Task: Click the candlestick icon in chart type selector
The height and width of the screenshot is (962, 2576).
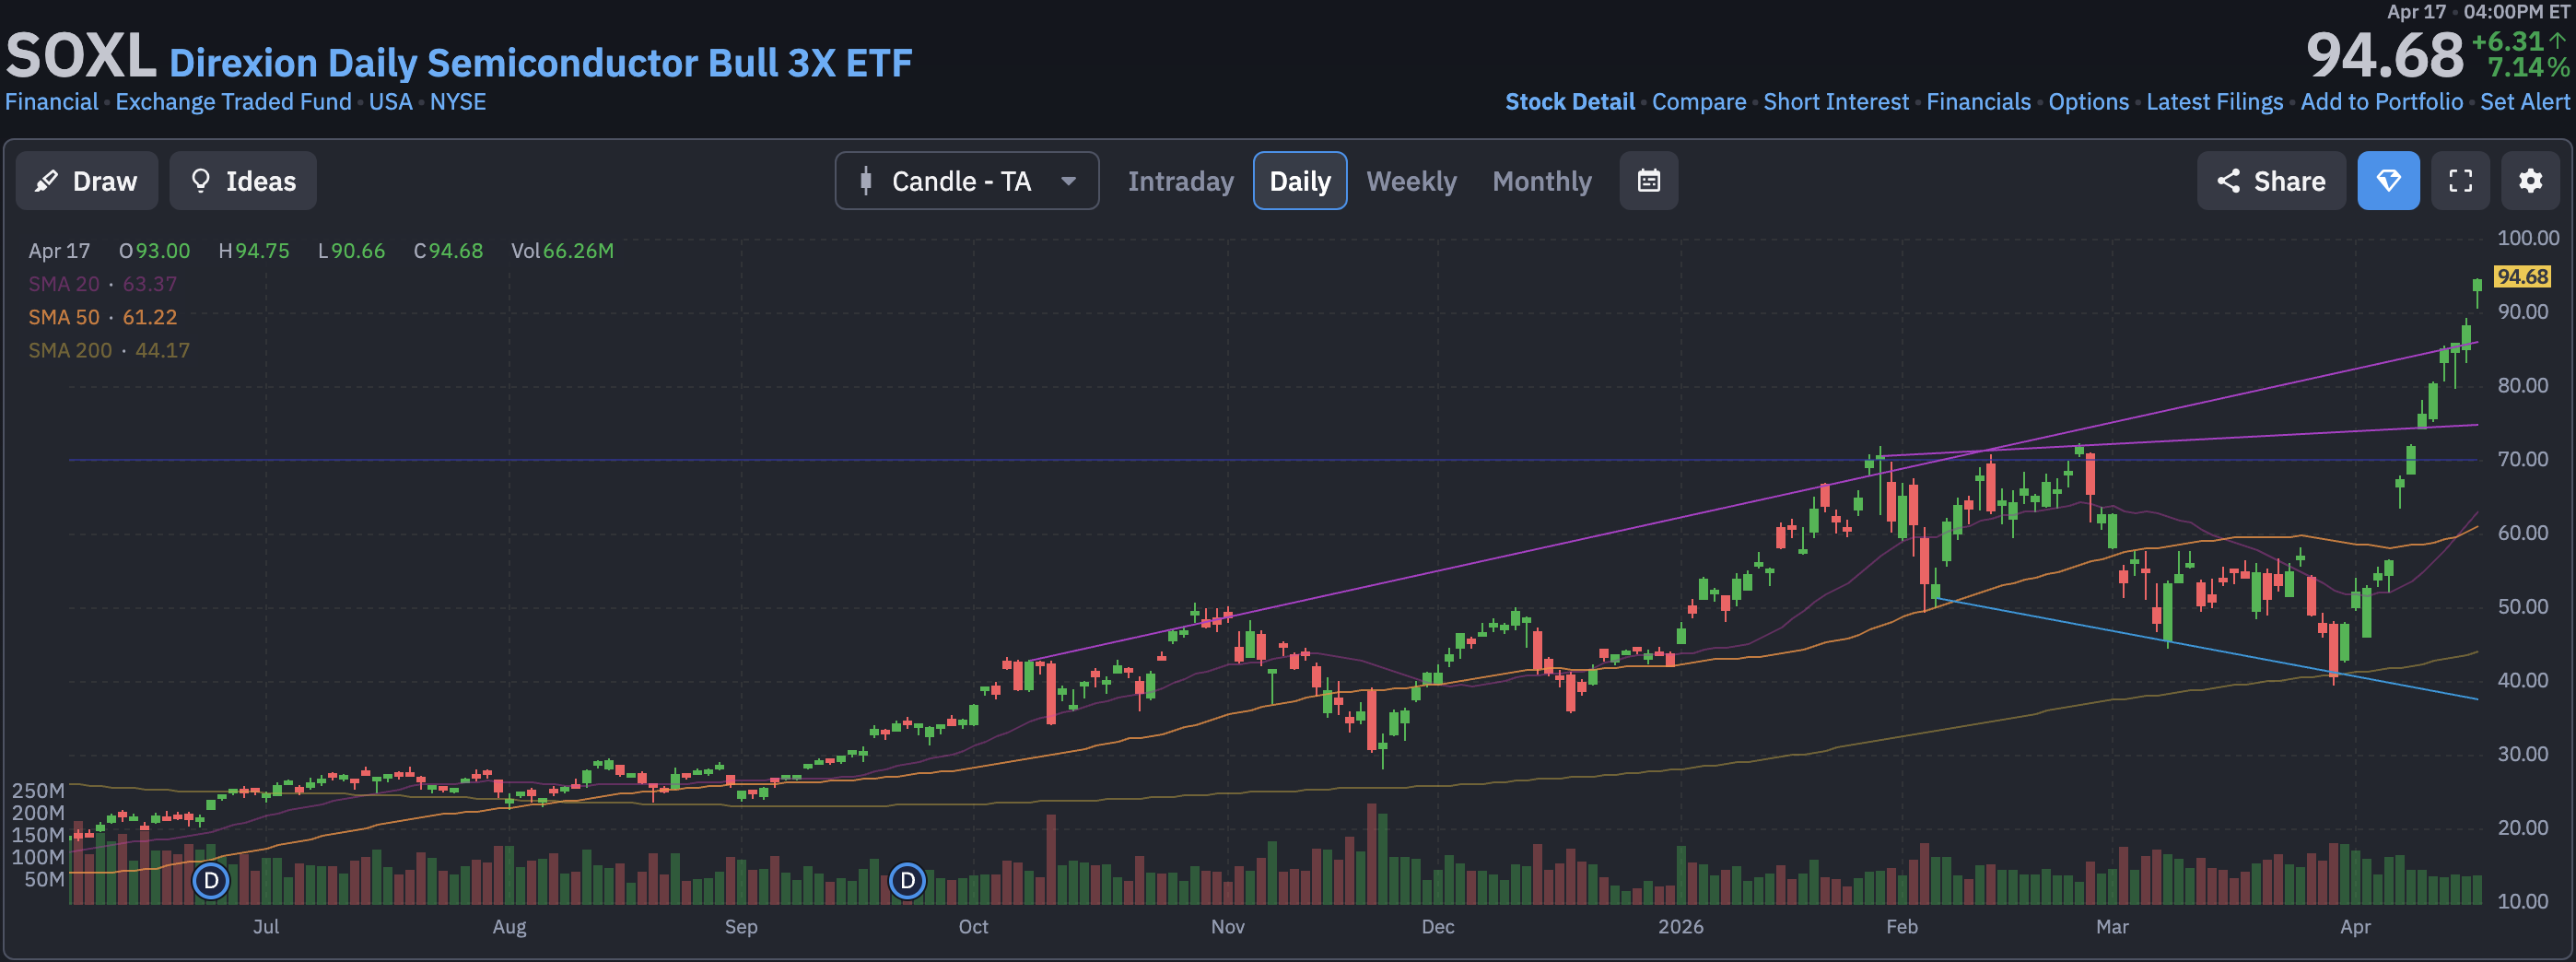Action: click(866, 181)
